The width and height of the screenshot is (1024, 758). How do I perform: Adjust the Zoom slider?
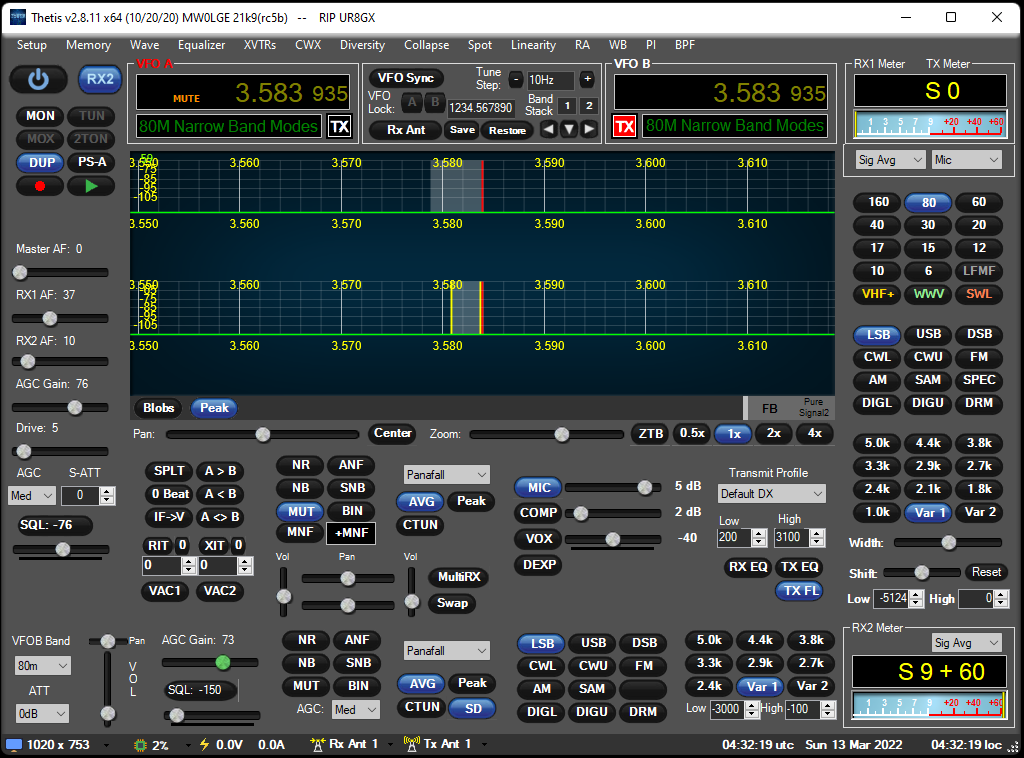546,434
